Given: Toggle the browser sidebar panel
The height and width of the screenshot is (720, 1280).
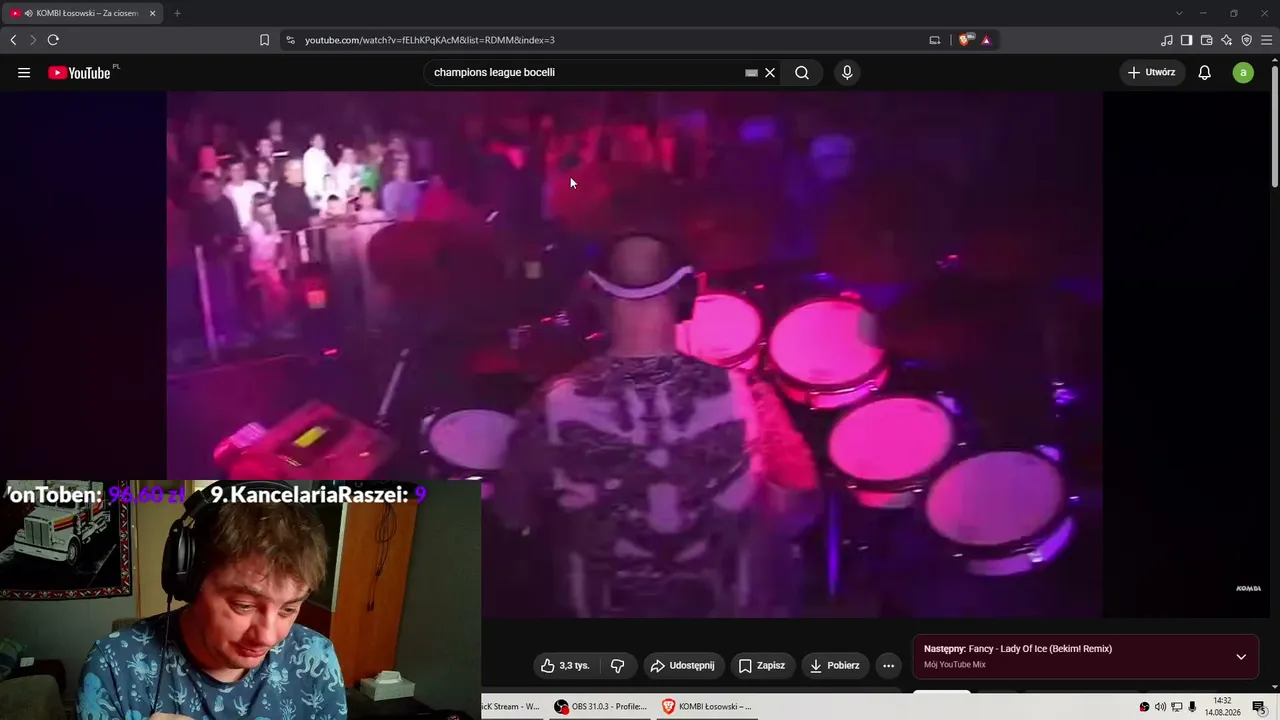Looking at the screenshot, I should tap(1186, 40).
